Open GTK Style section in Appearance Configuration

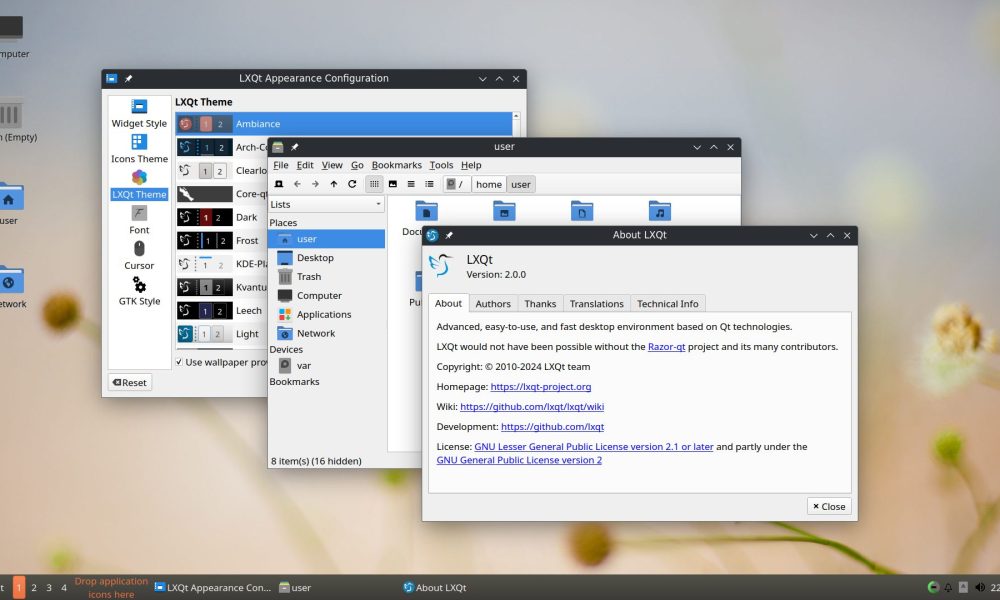(139, 291)
